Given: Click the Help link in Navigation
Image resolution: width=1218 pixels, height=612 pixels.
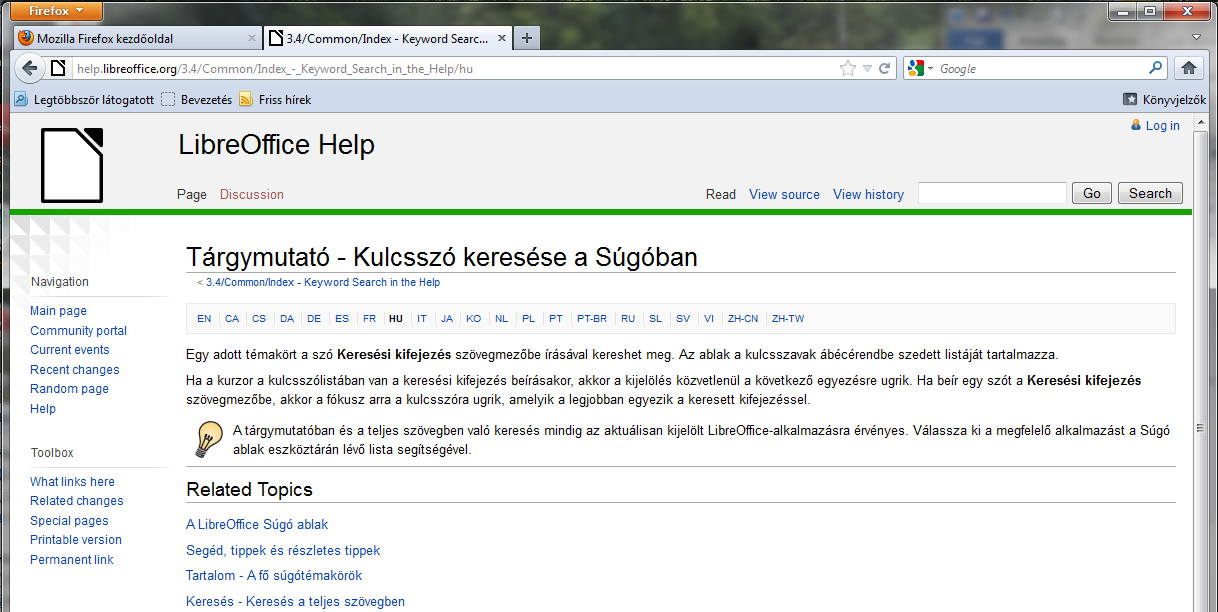Looking at the screenshot, I should [43, 409].
